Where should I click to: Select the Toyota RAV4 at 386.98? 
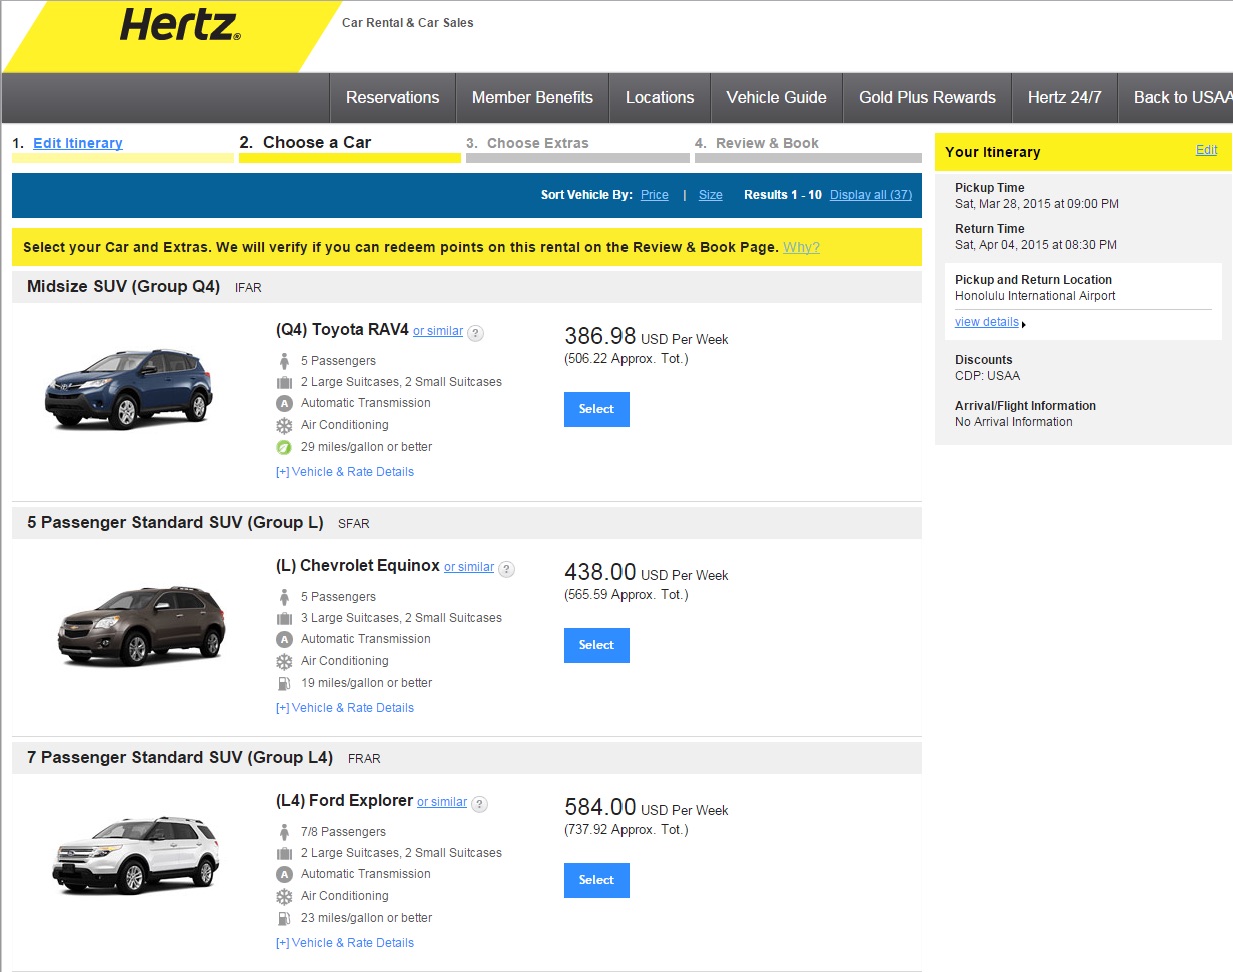(x=597, y=409)
